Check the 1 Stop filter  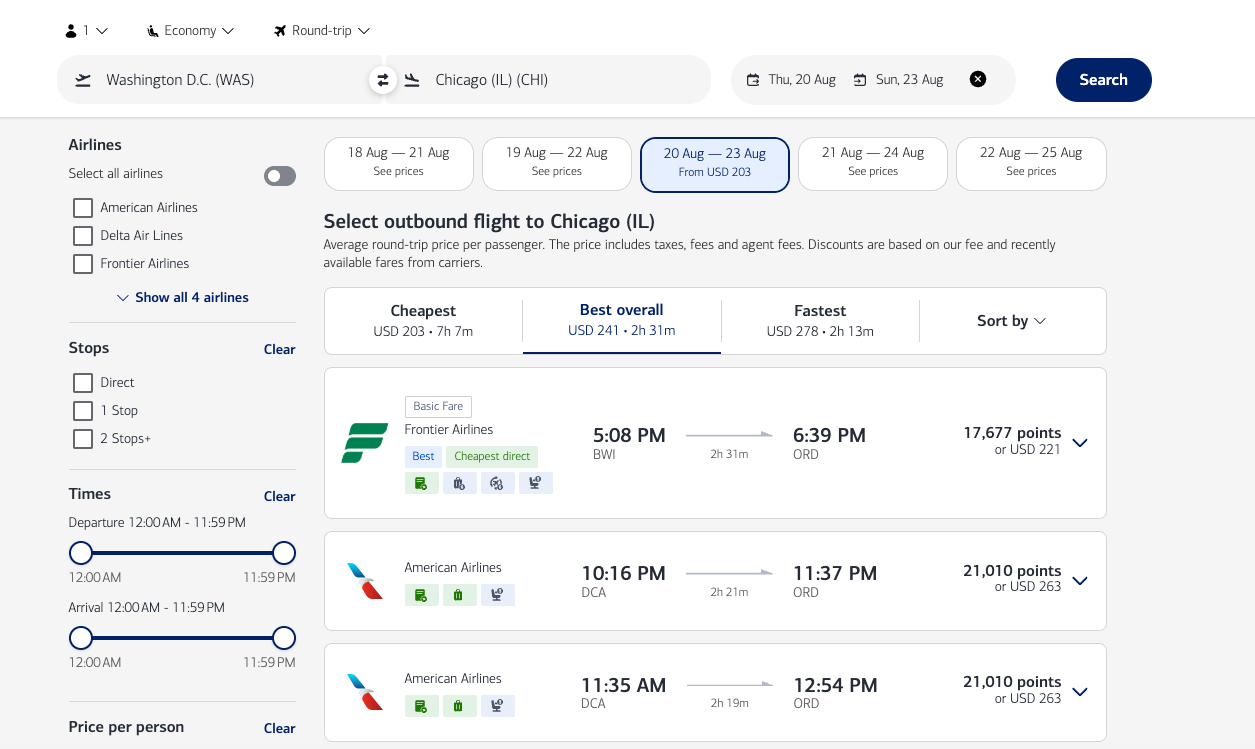(83, 411)
